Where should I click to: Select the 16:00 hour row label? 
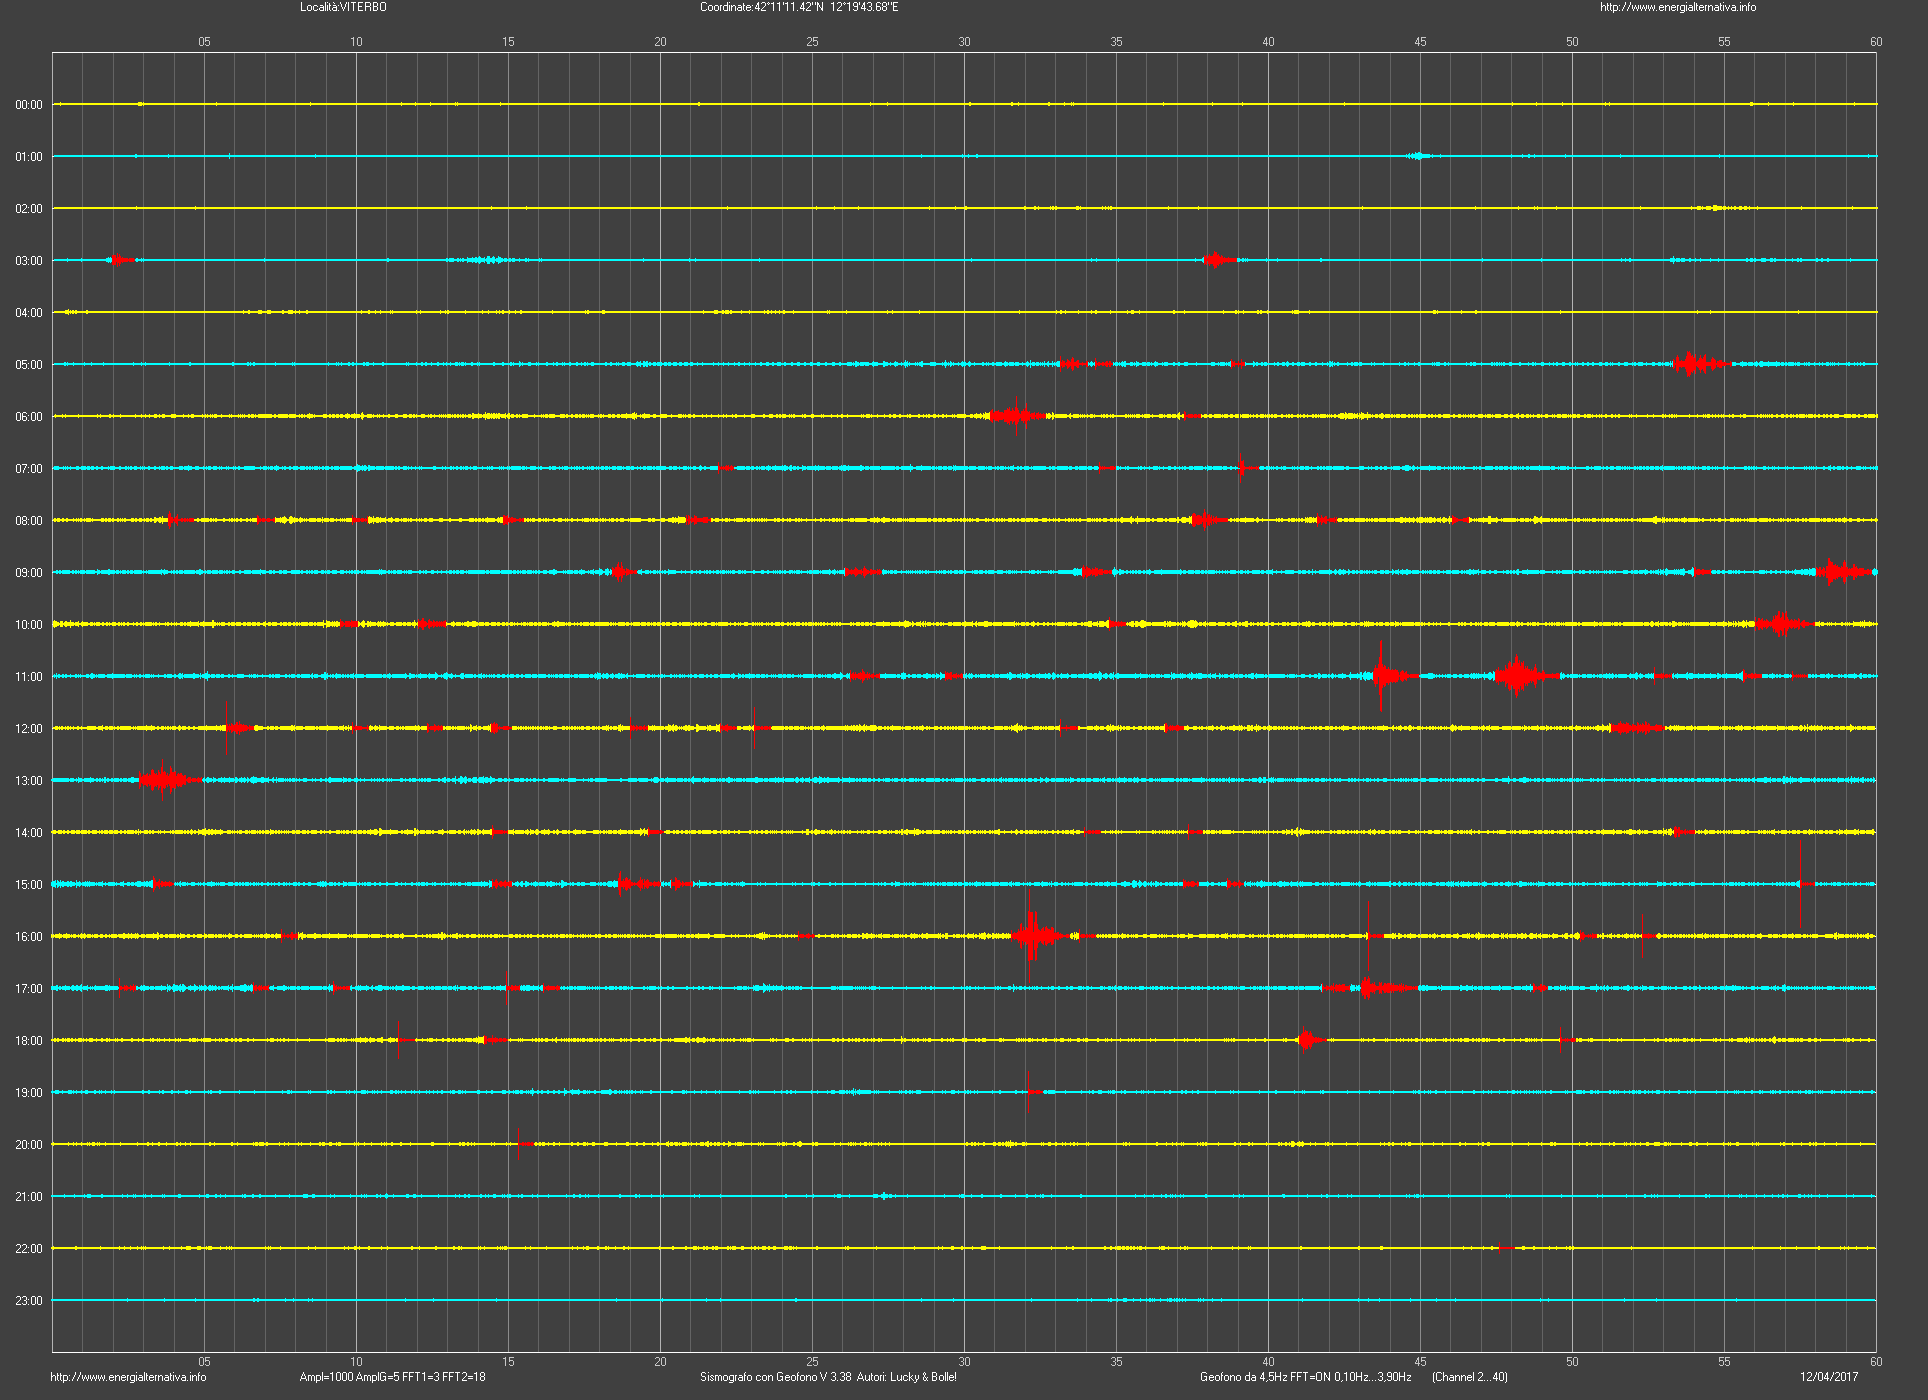pyautogui.click(x=29, y=937)
